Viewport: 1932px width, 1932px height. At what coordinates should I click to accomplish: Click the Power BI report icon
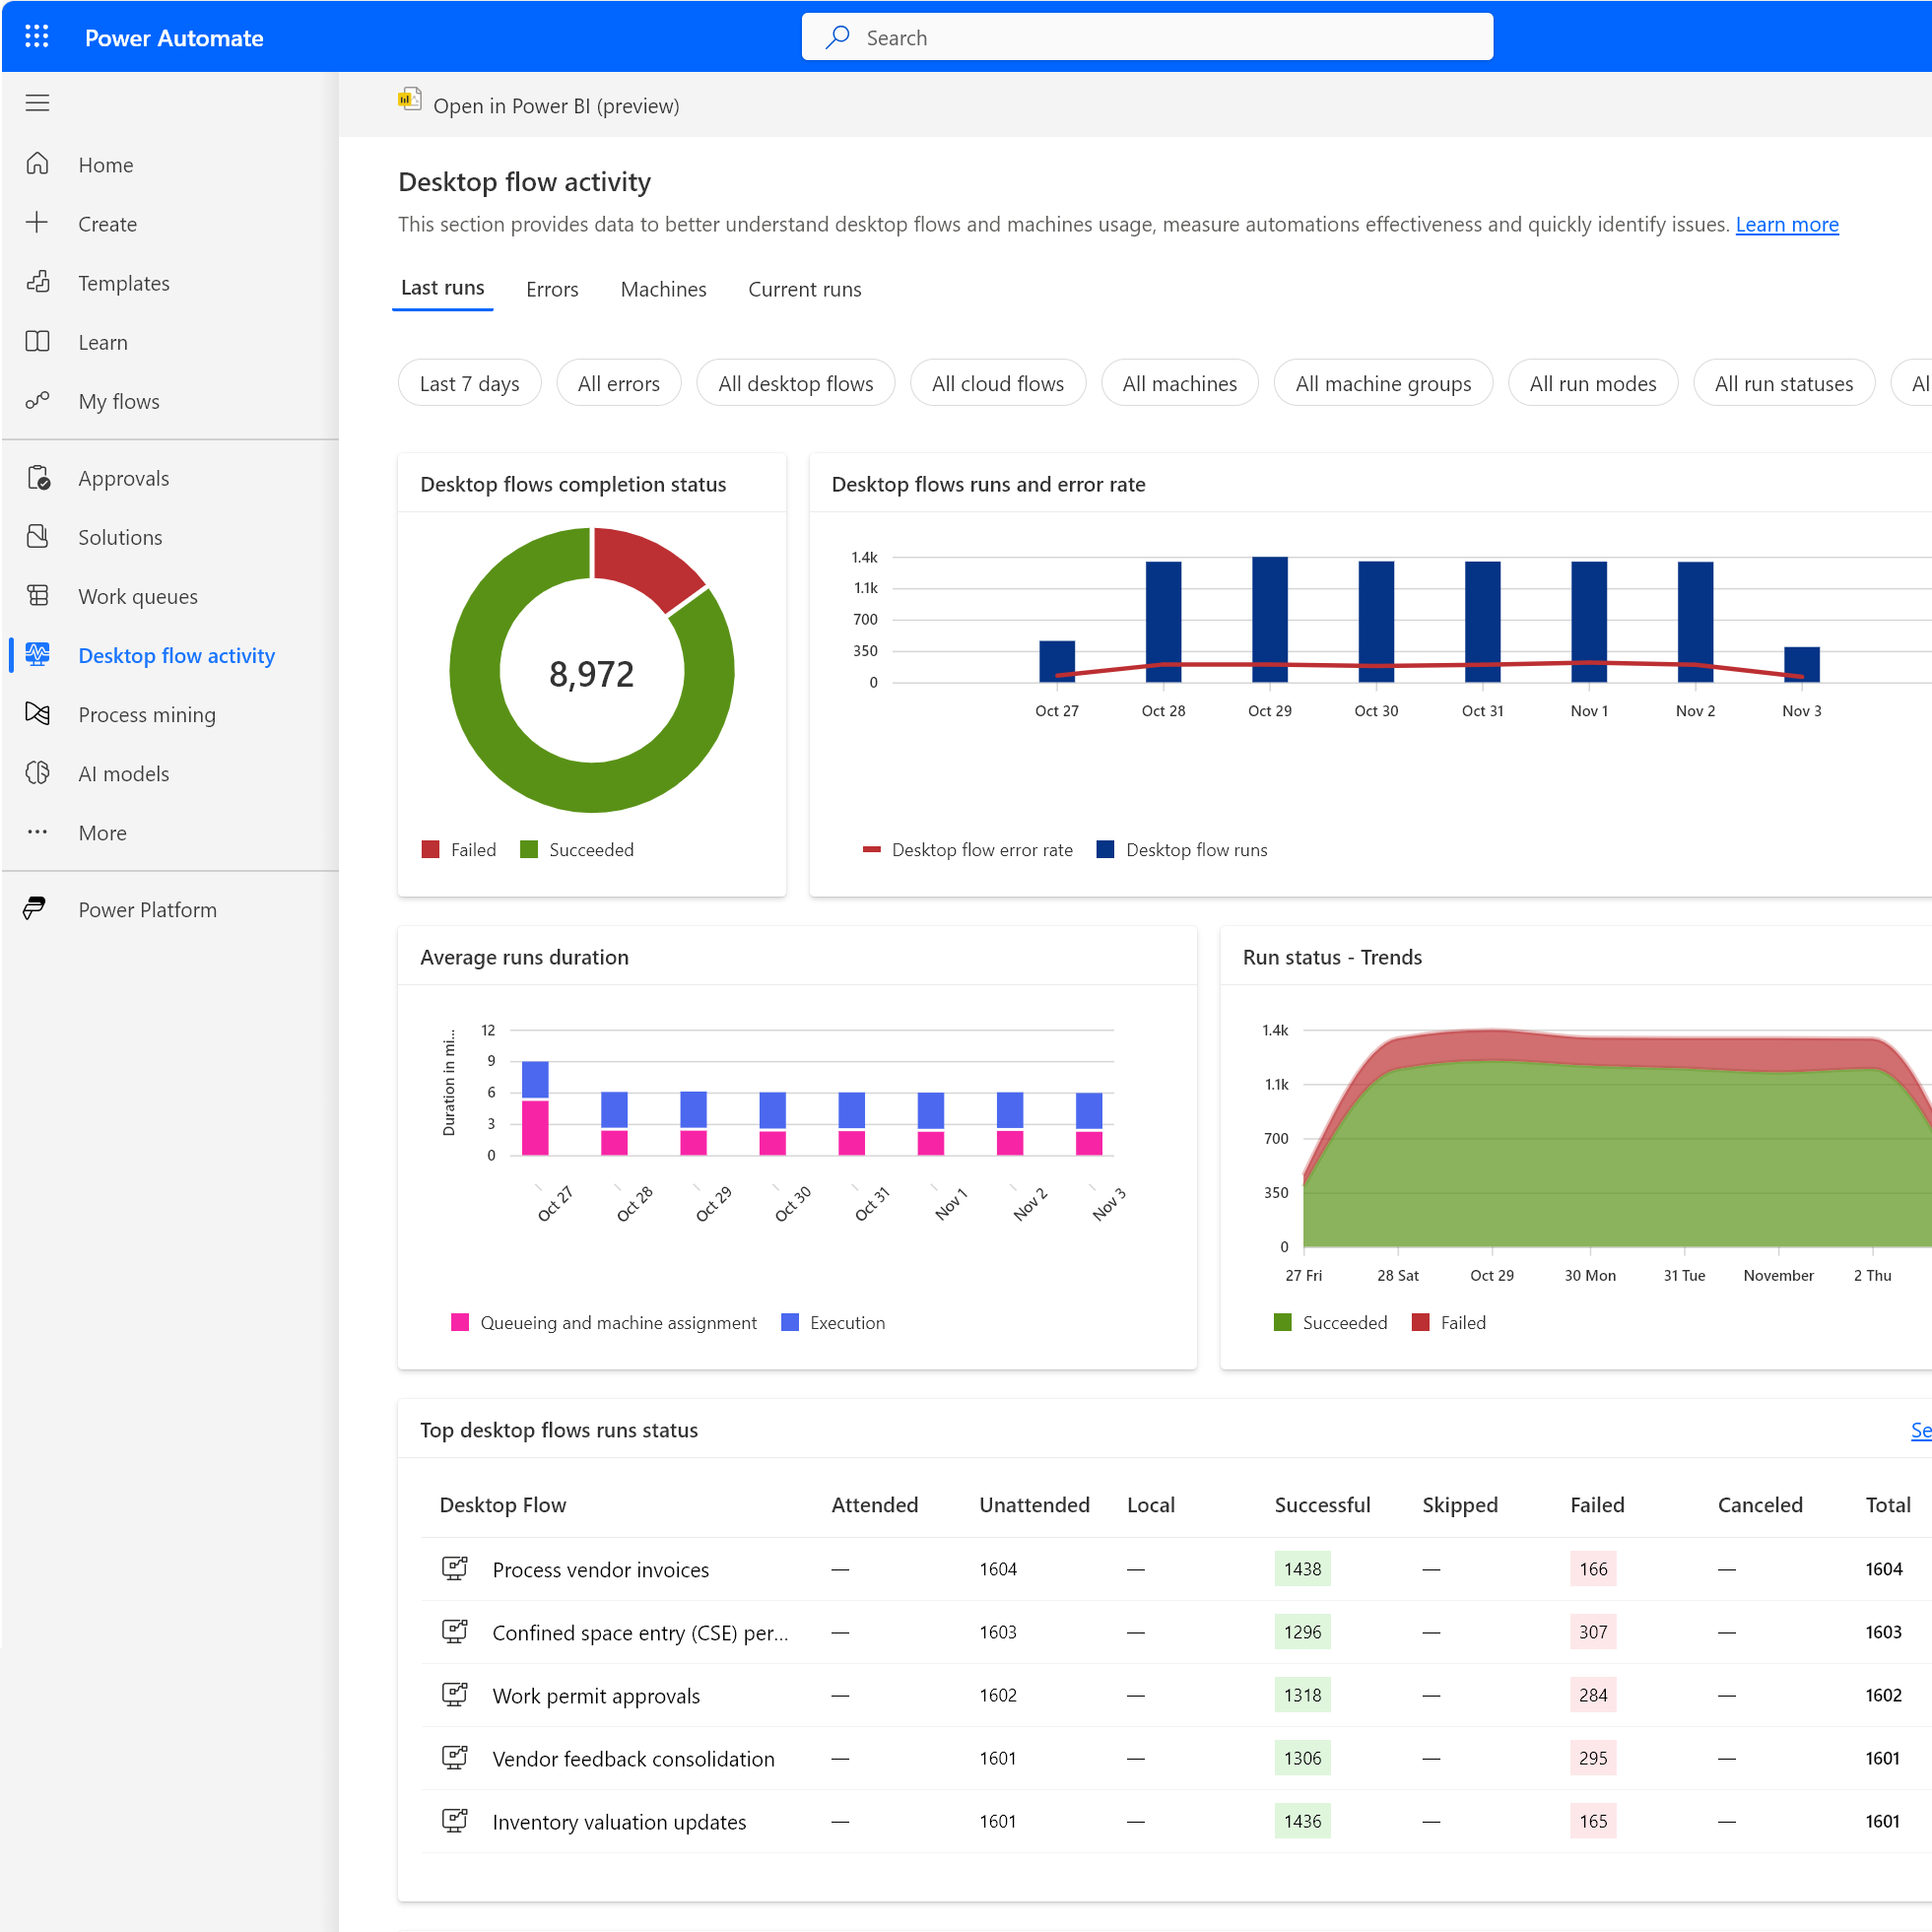(409, 99)
